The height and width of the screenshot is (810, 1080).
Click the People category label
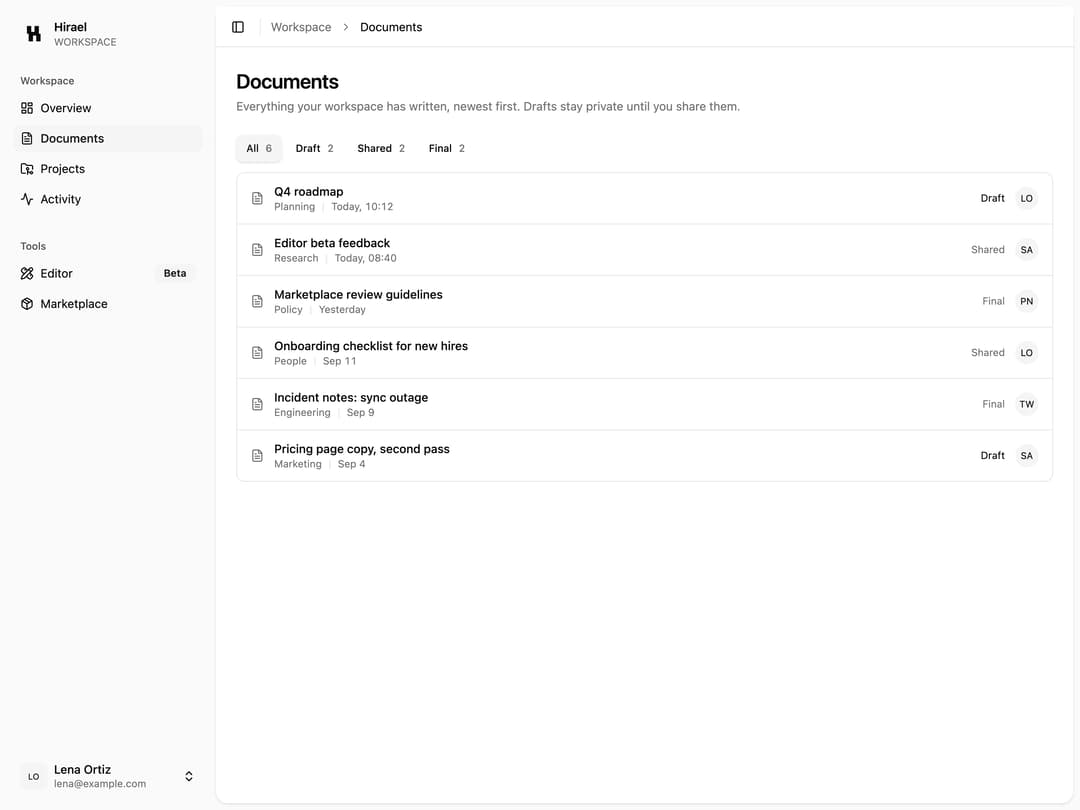(291, 361)
